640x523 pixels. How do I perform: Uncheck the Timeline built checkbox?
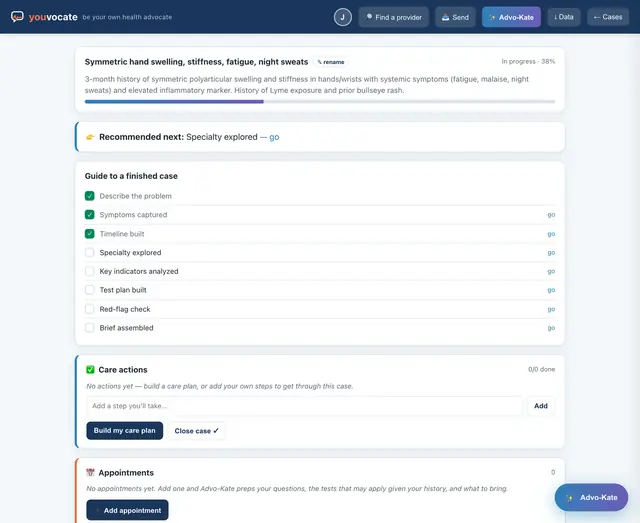89,234
